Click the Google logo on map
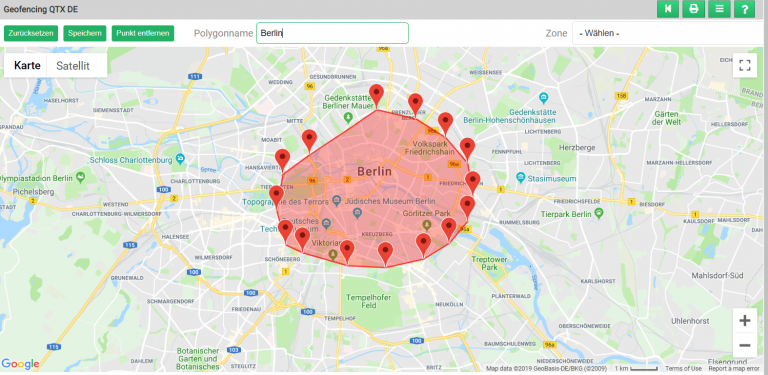768x375 pixels. click(x=20, y=364)
